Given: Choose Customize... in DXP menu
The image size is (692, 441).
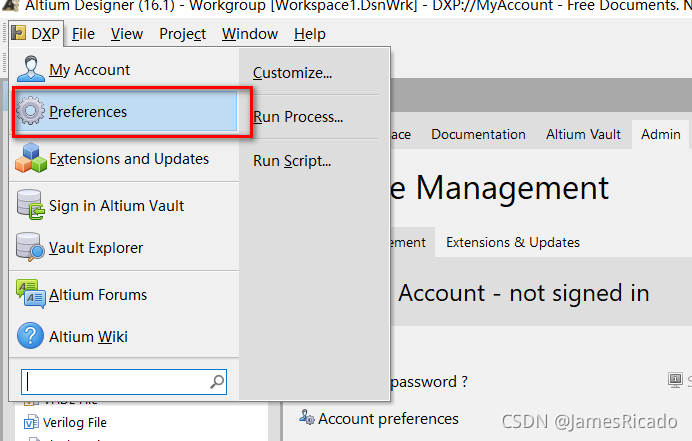Looking at the screenshot, I should click(x=292, y=73).
